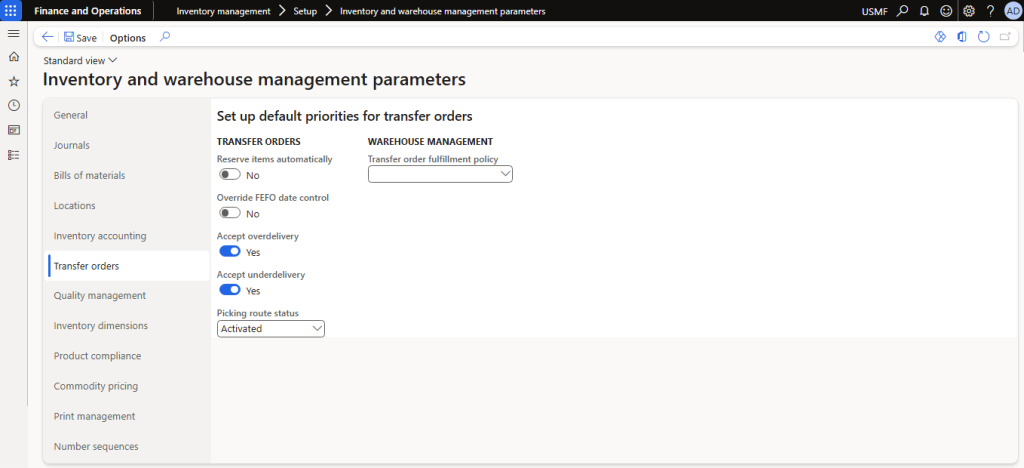Expand the Standard view selector

click(80, 60)
